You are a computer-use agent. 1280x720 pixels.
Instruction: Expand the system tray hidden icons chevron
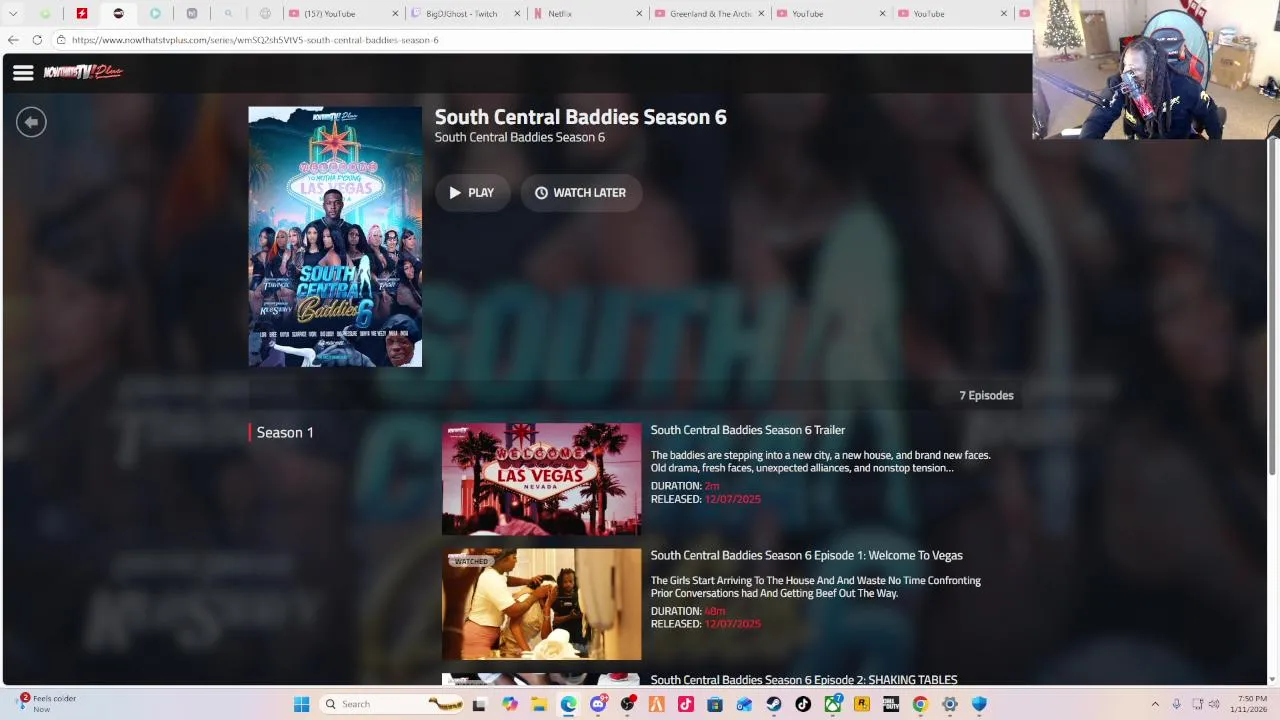tap(1155, 704)
